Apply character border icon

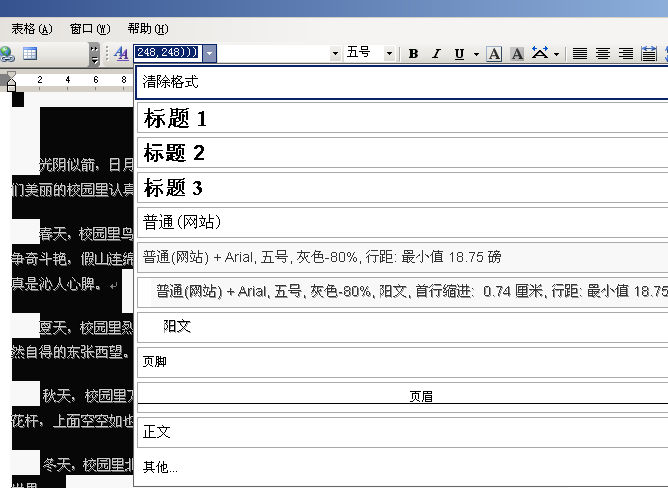494,54
